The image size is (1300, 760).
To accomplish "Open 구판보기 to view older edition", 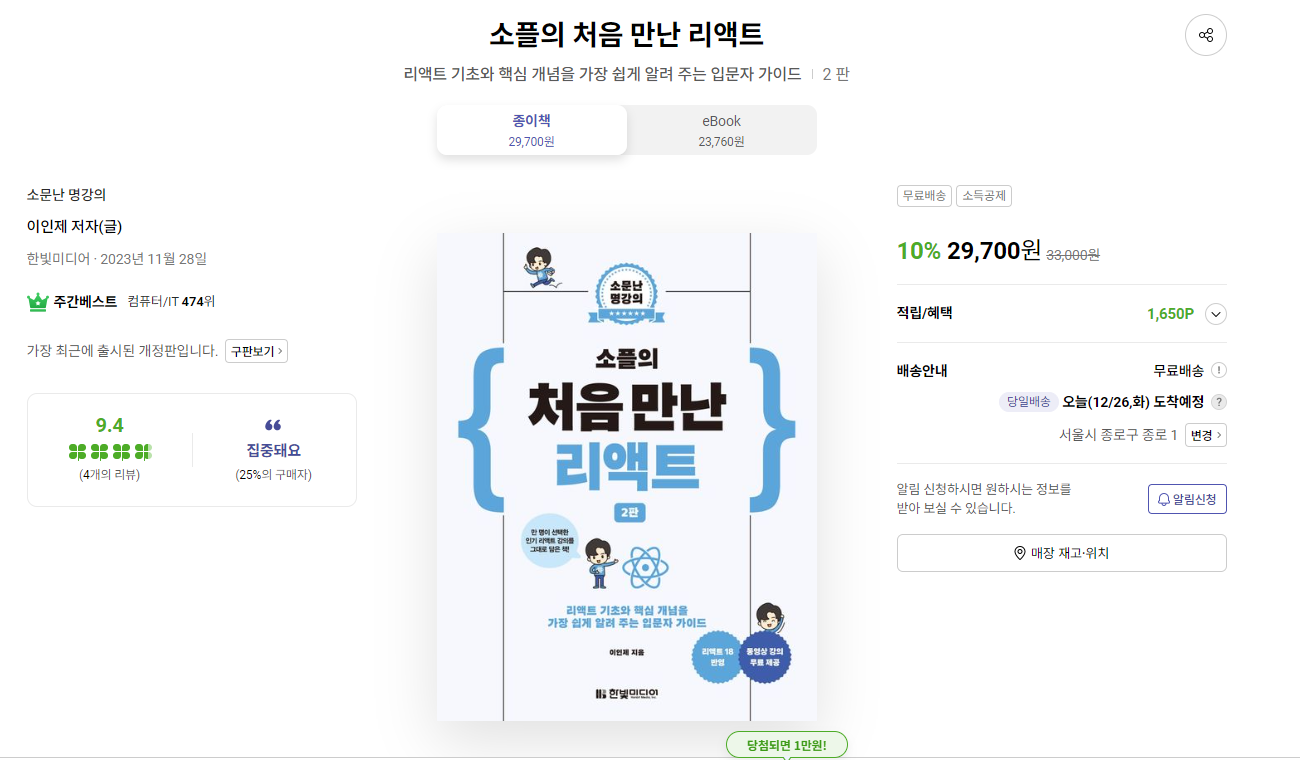I will tap(256, 351).
